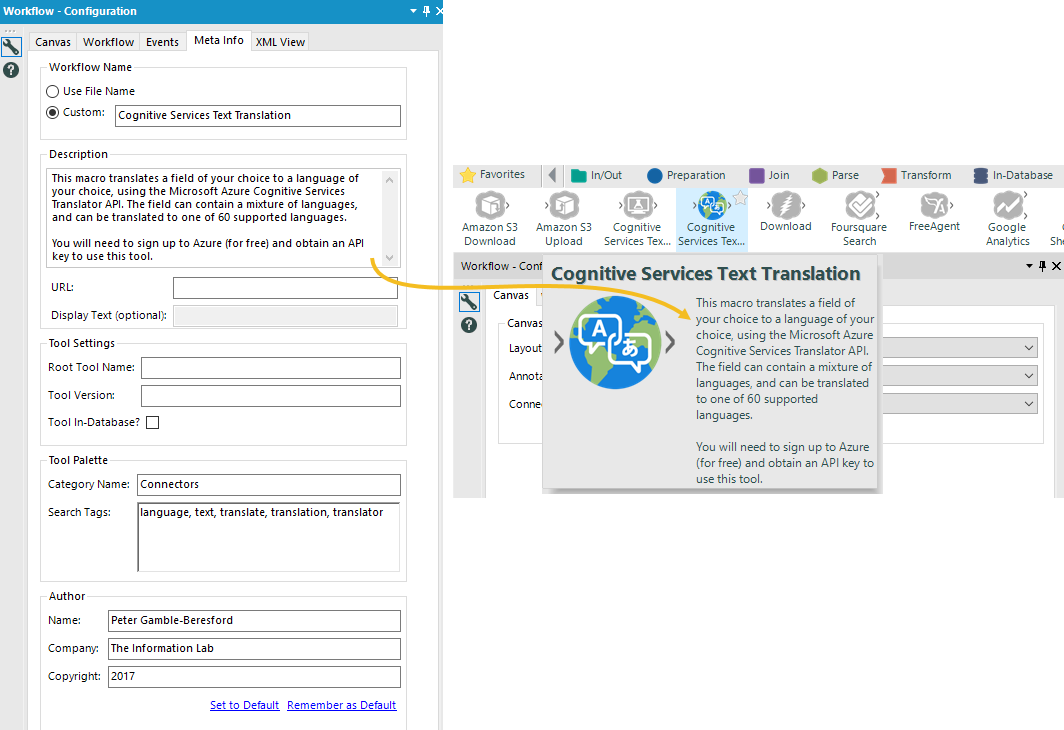This screenshot has height=730, width=1064.
Task: Select the Foursquare Search tool
Action: coord(859,219)
